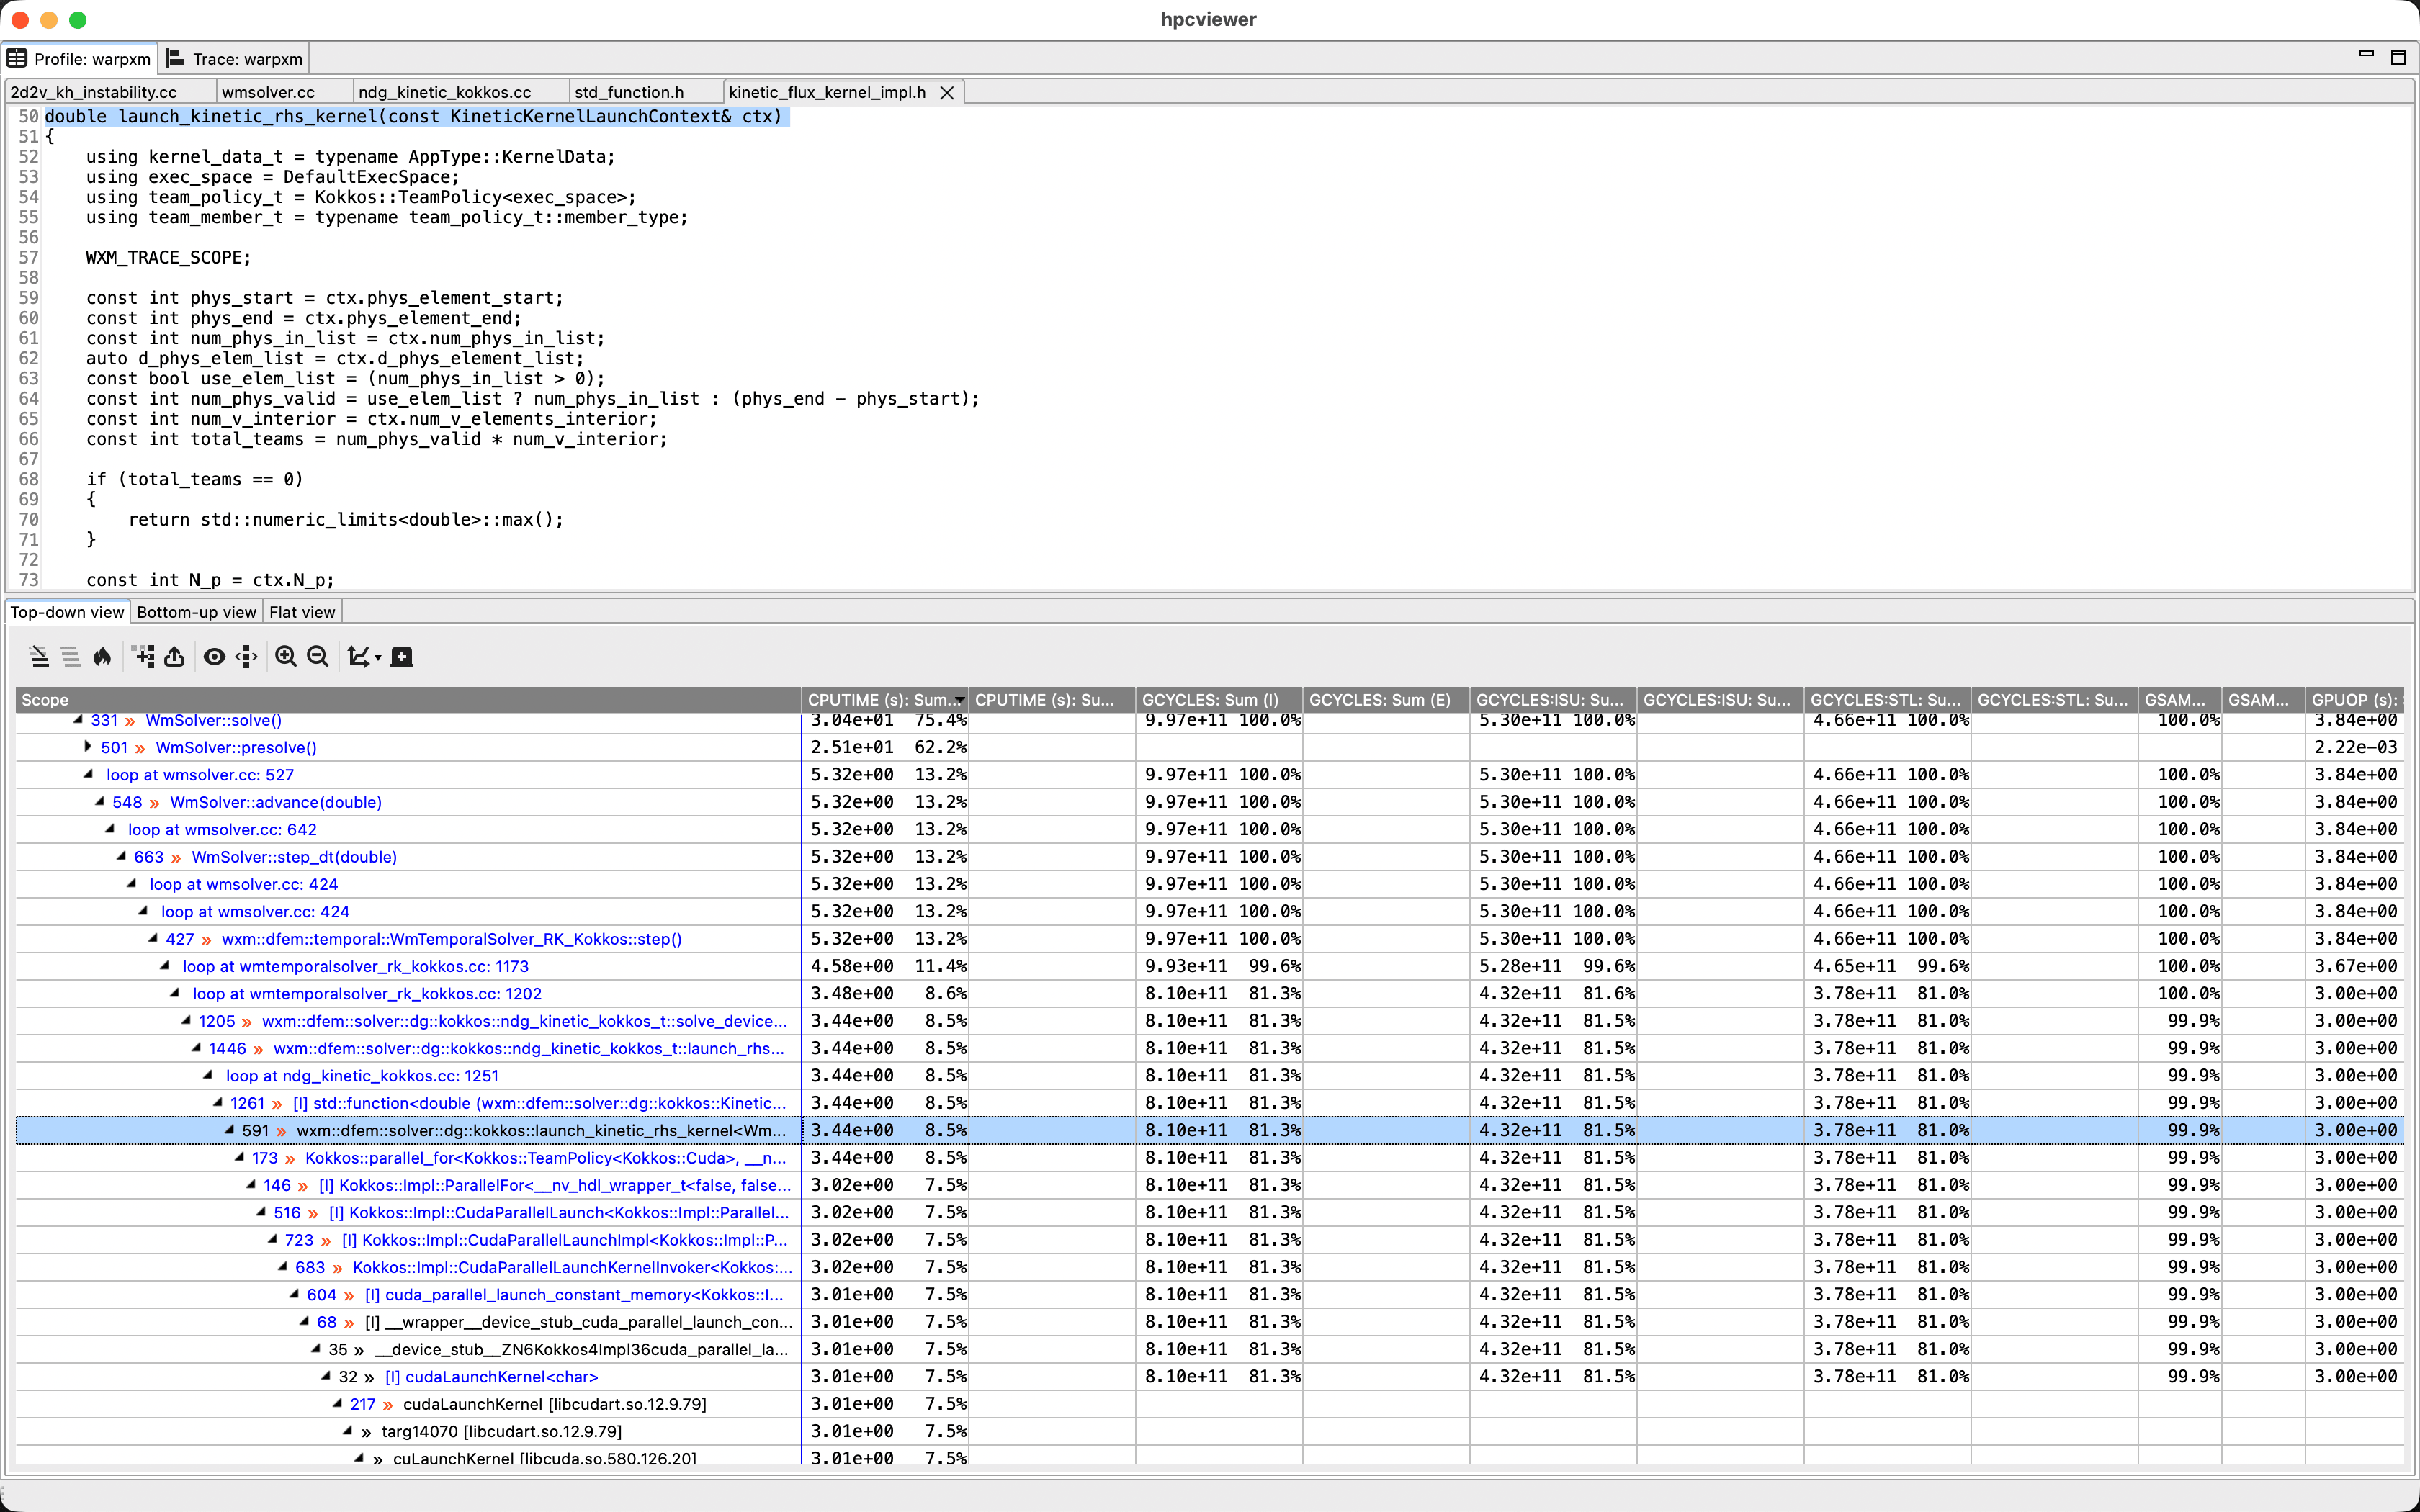This screenshot has width=2420, height=1512.
Task: Click the grayed indented lines toolbar icon
Action: click(x=70, y=657)
